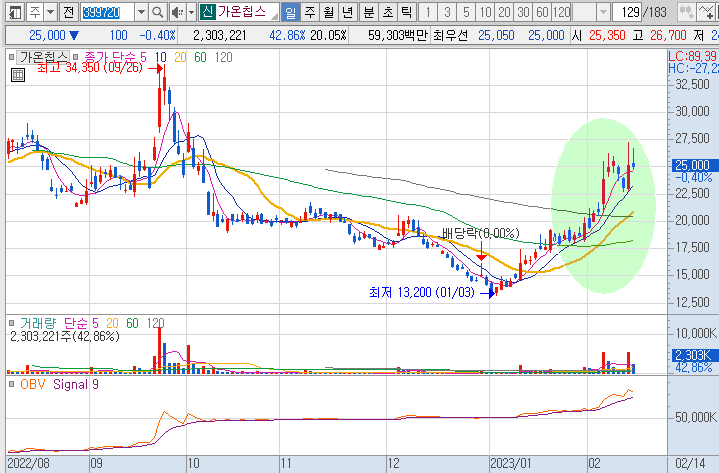Click the grid table icon under 가온칩스 label
This screenshot has width=719, height=473.
pos(17,75)
